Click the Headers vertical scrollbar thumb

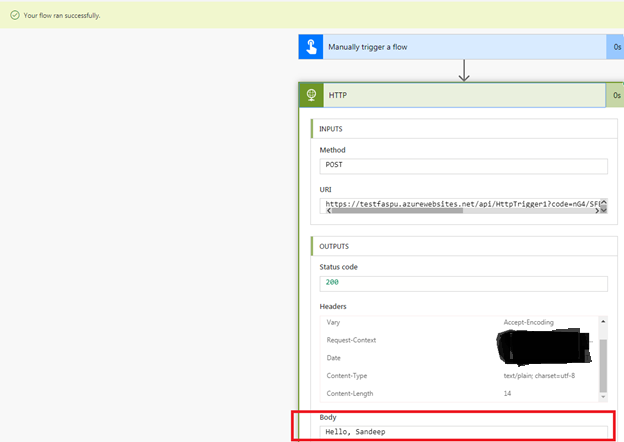point(603,366)
